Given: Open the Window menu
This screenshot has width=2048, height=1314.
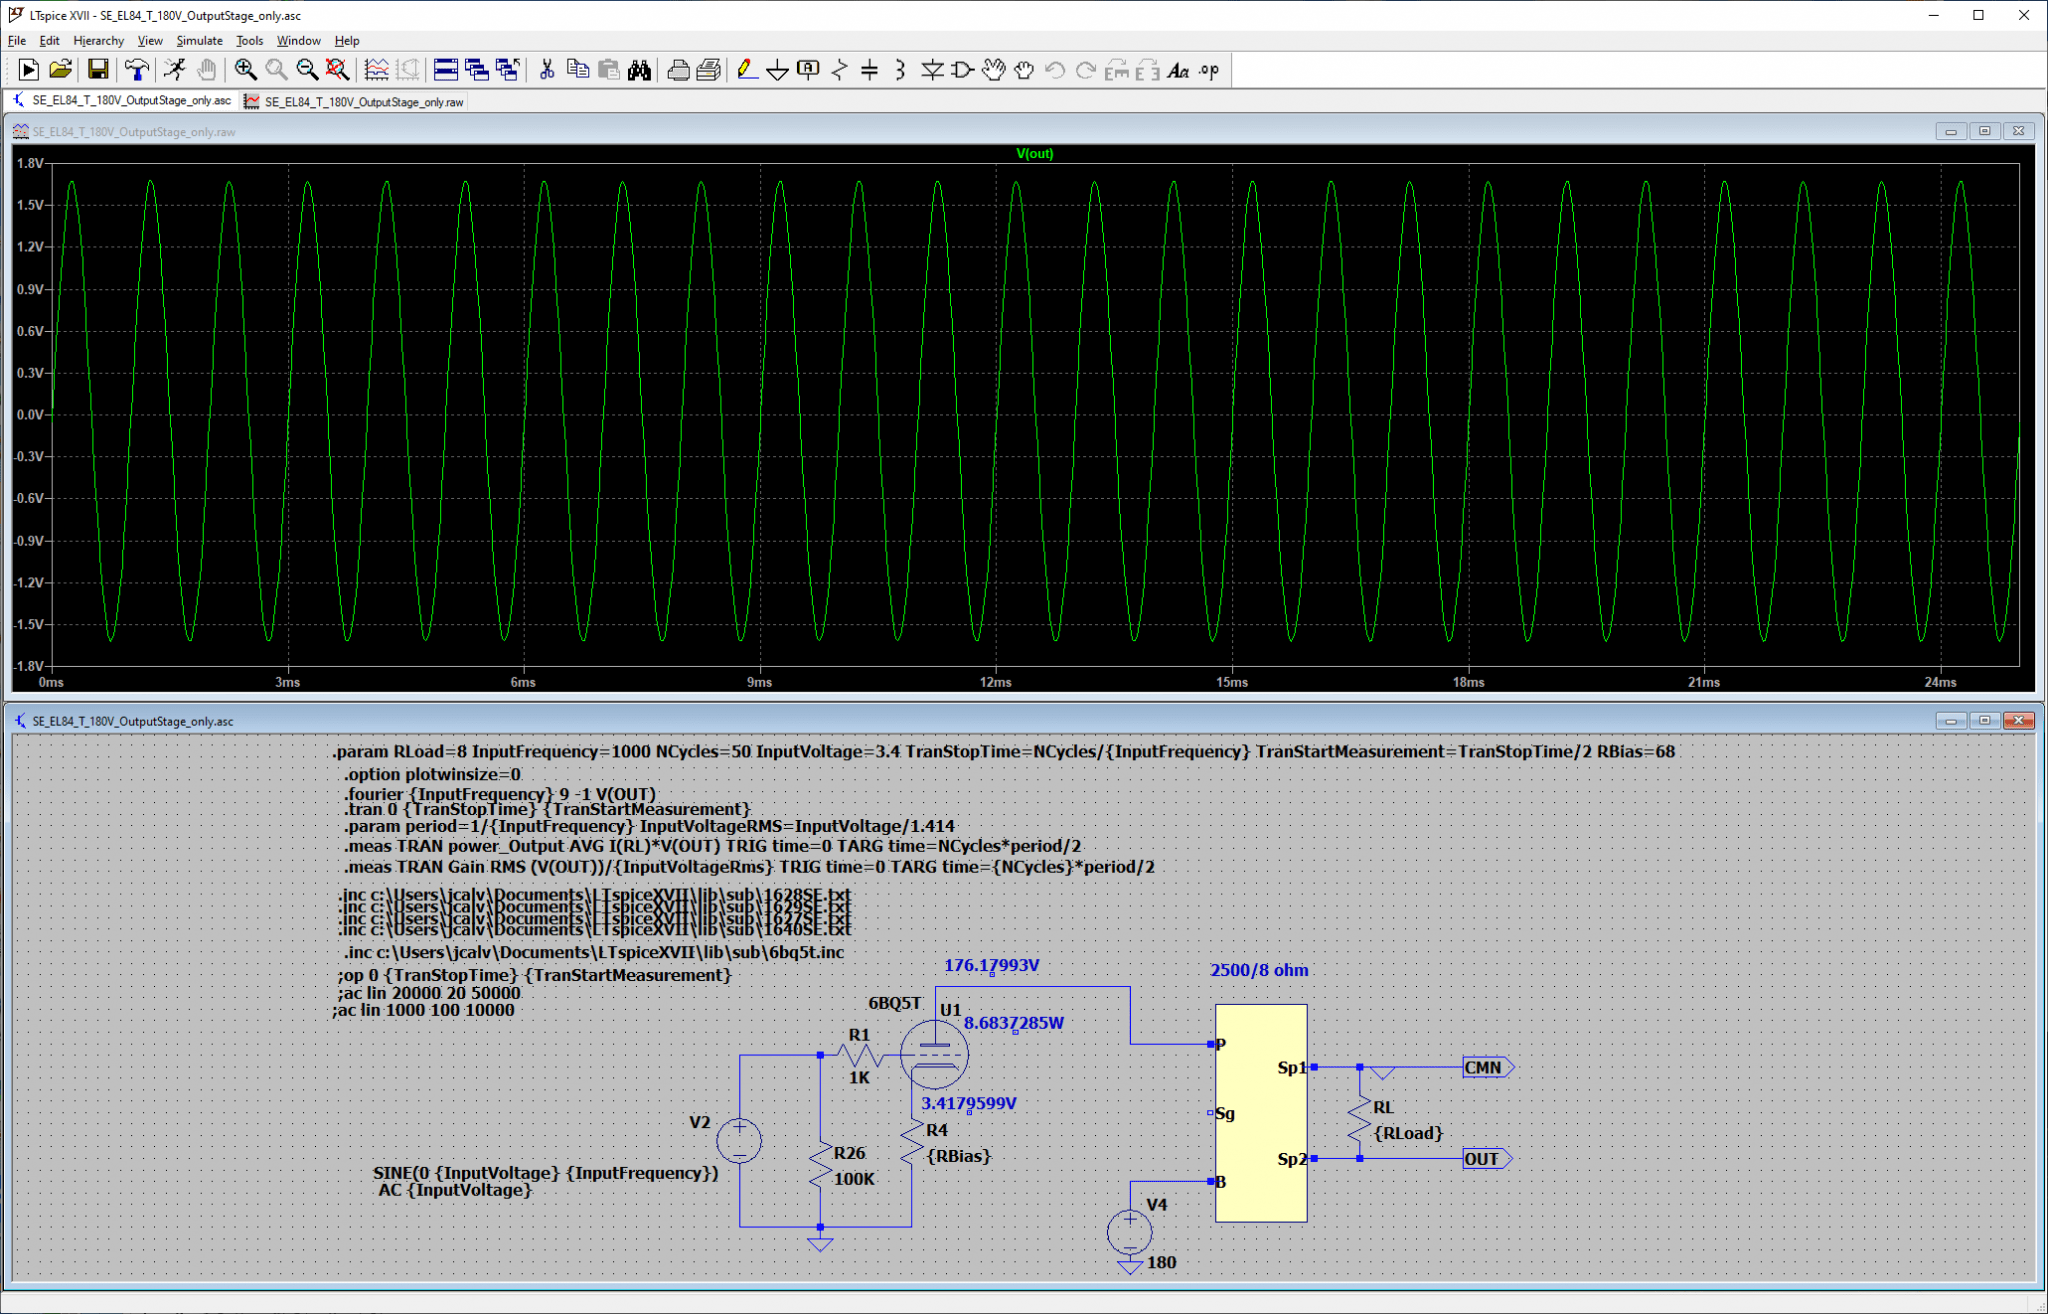Looking at the screenshot, I should tap(298, 40).
